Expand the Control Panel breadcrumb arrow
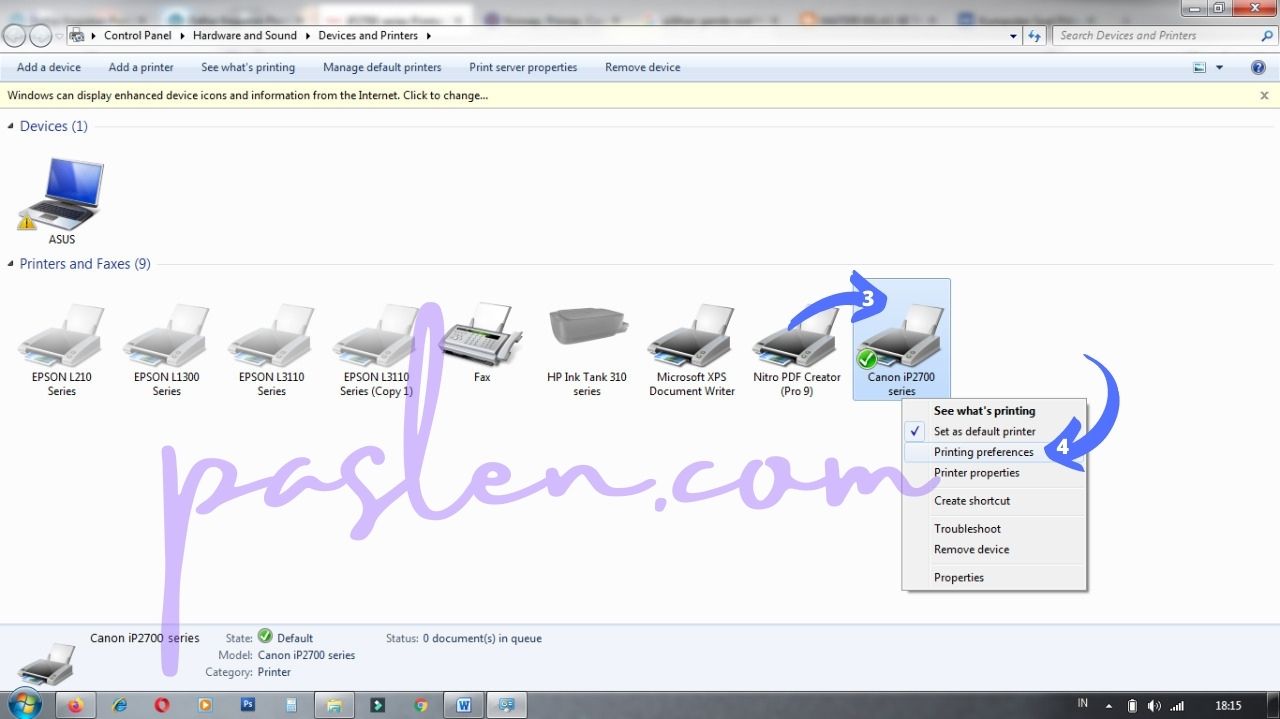This screenshot has height=719, width=1280. [x=181, y=36]
